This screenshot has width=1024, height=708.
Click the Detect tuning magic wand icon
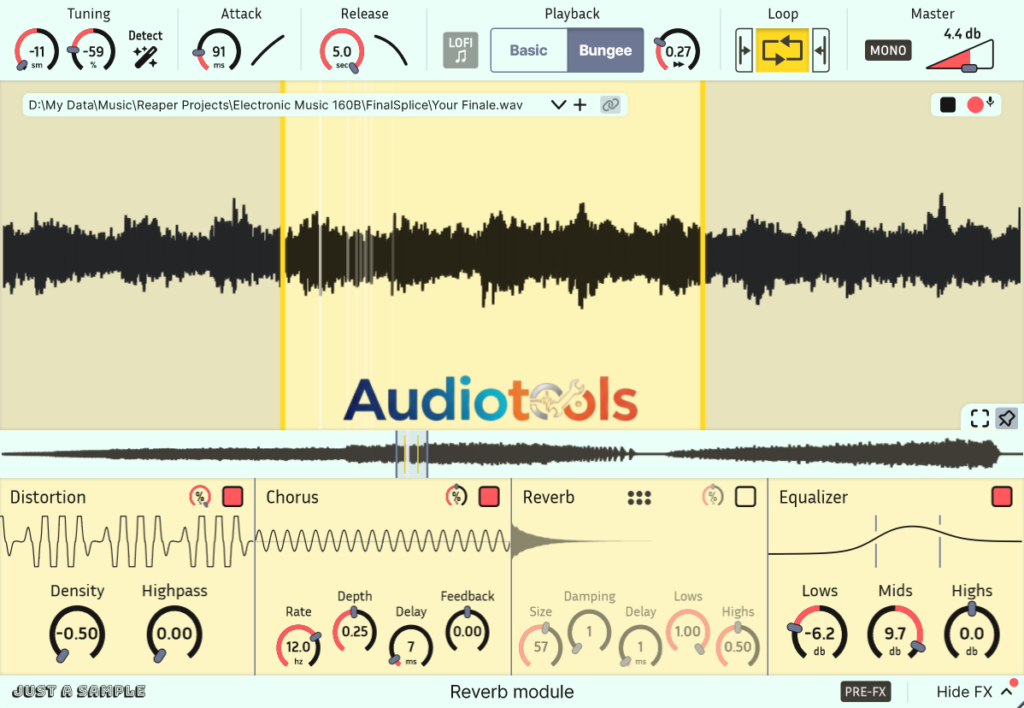point(145,57)
